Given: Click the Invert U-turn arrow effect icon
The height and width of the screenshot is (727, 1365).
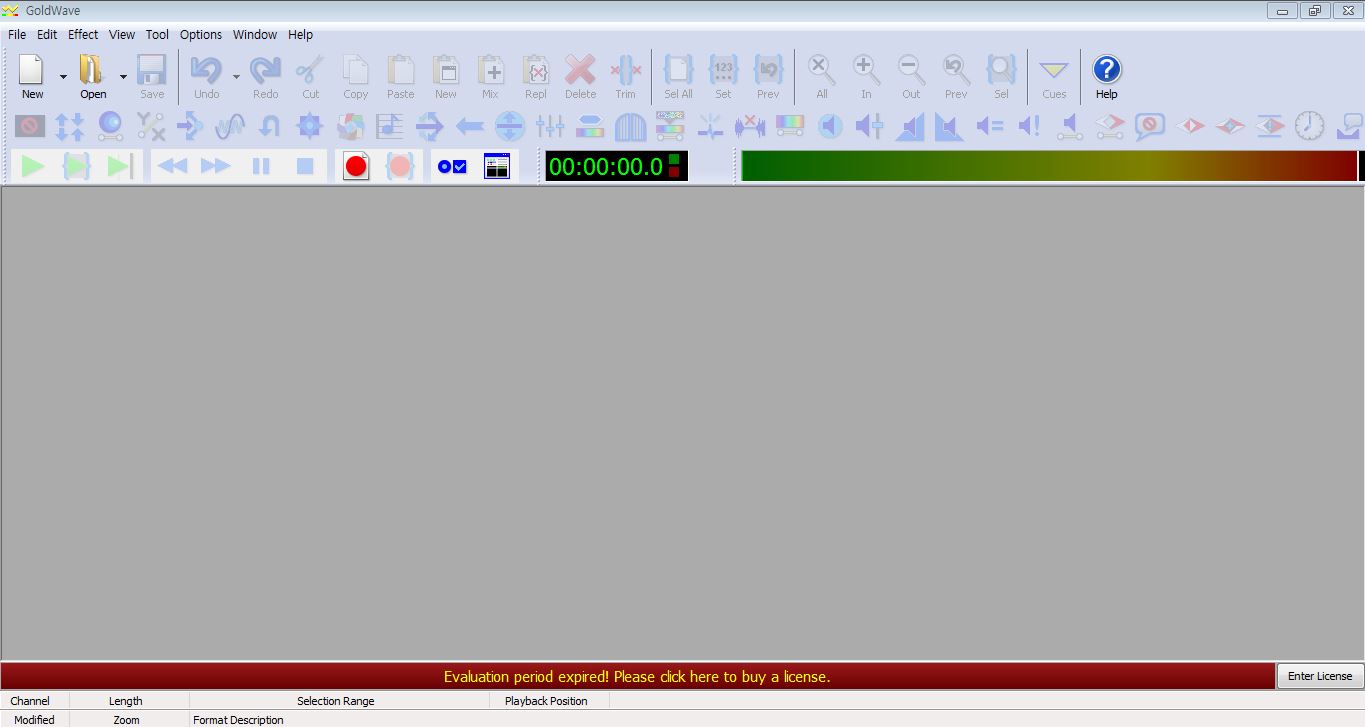Looking at the screenshot, I should pyautogui.click(x=270, y=126).
